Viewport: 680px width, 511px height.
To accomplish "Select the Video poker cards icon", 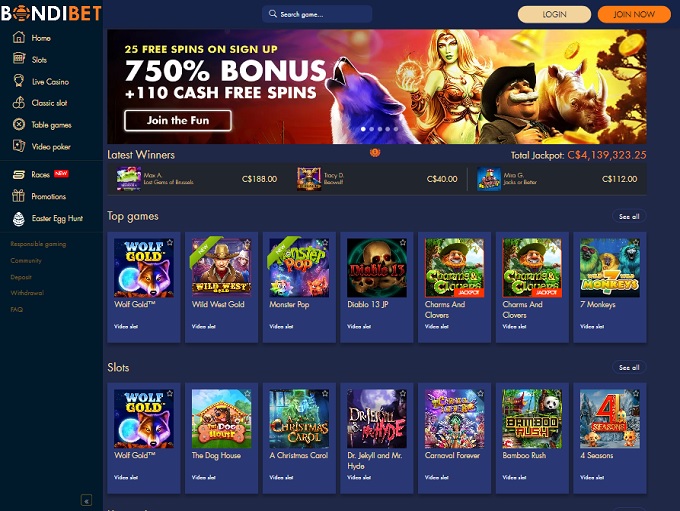I will [19, 146].
